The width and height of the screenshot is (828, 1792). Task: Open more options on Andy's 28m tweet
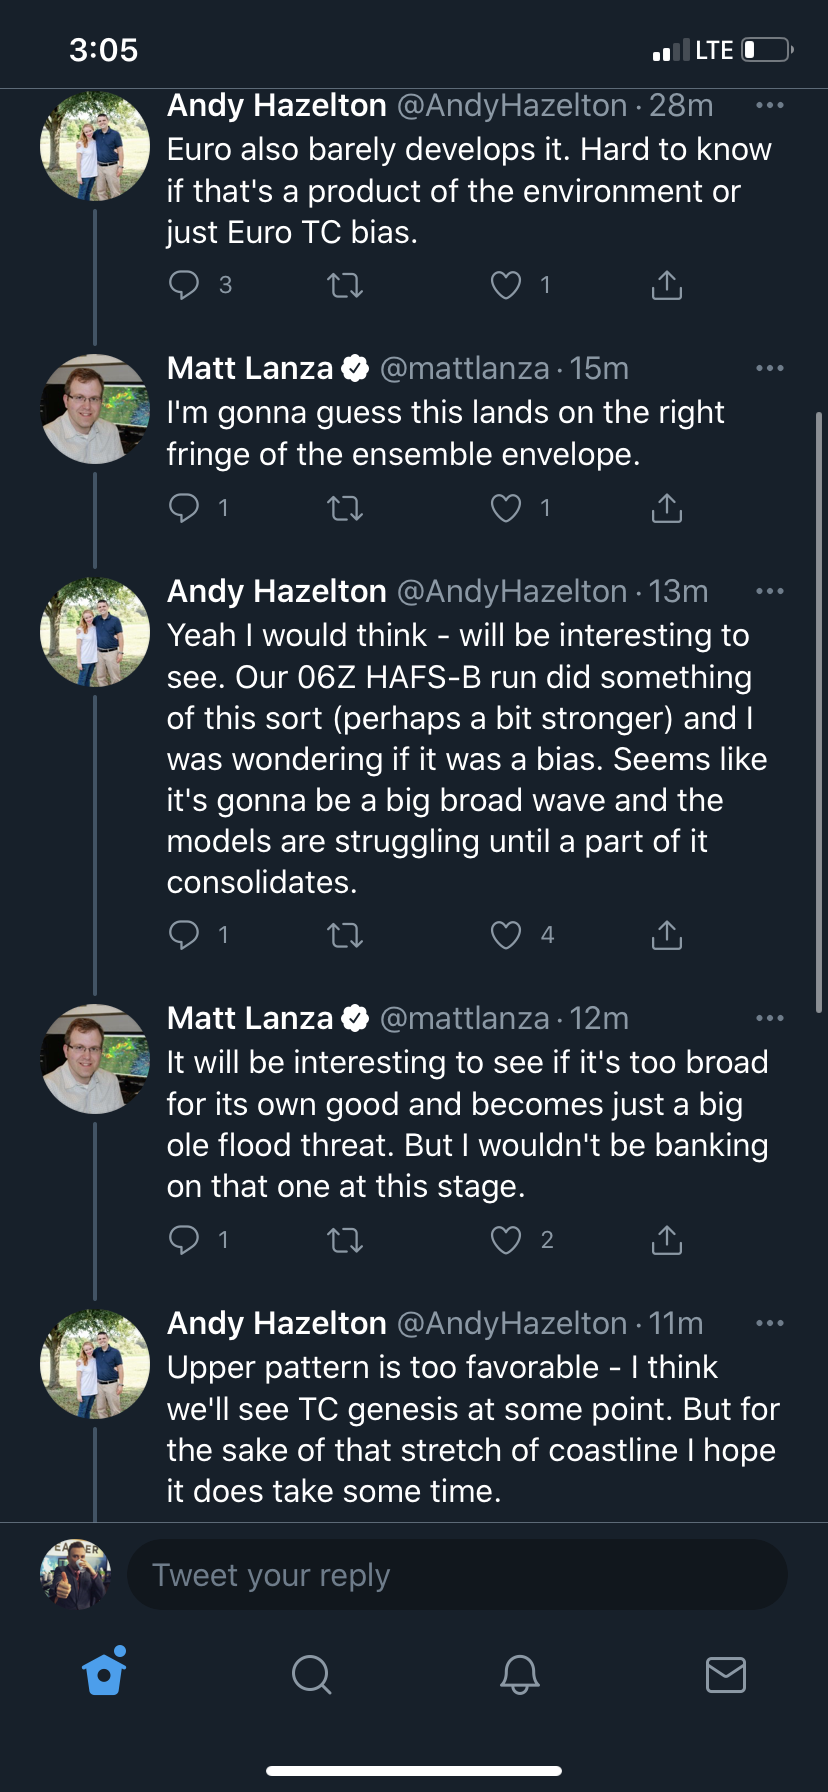[769, 105]
